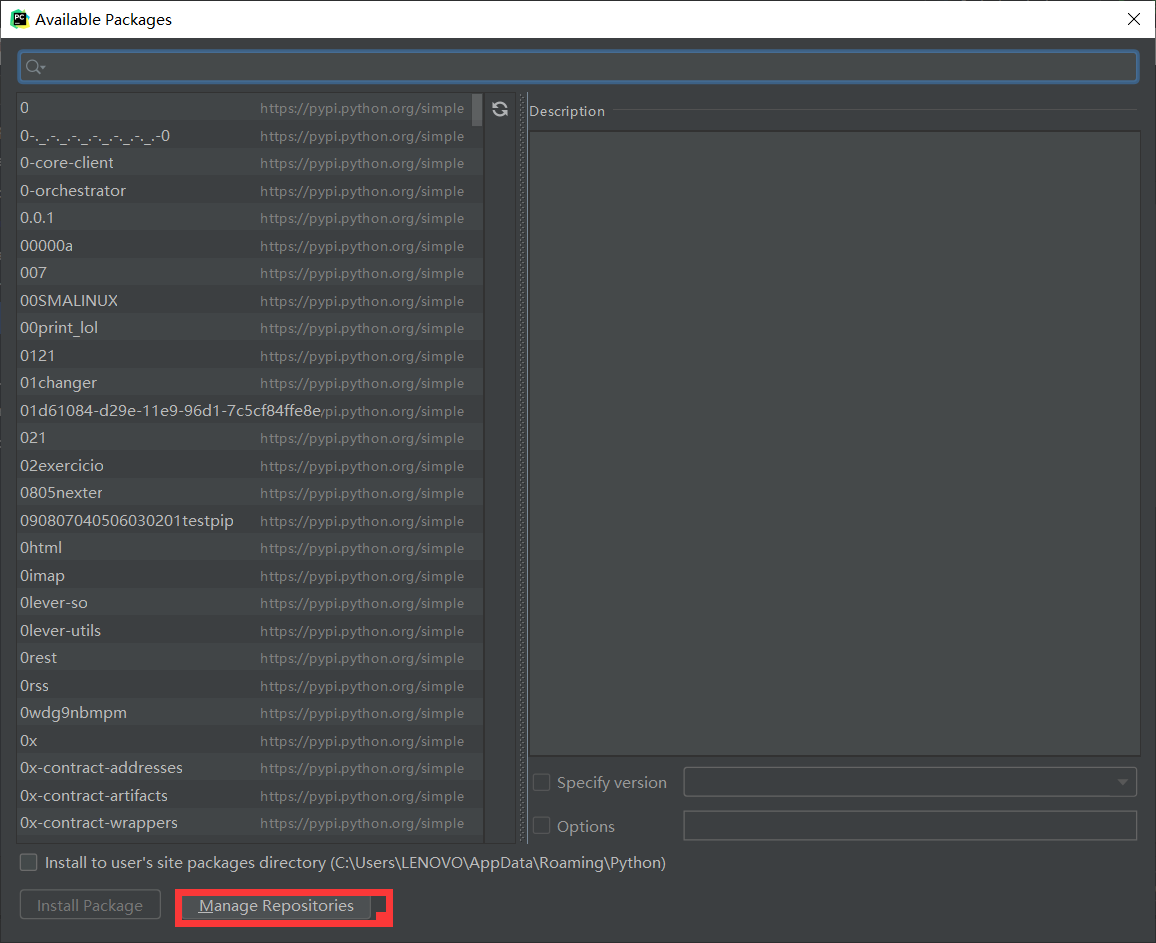The image size is (1156, 943).
Task: Click the PyCharm logo in title bar
Action: click(x=19, y=19)
